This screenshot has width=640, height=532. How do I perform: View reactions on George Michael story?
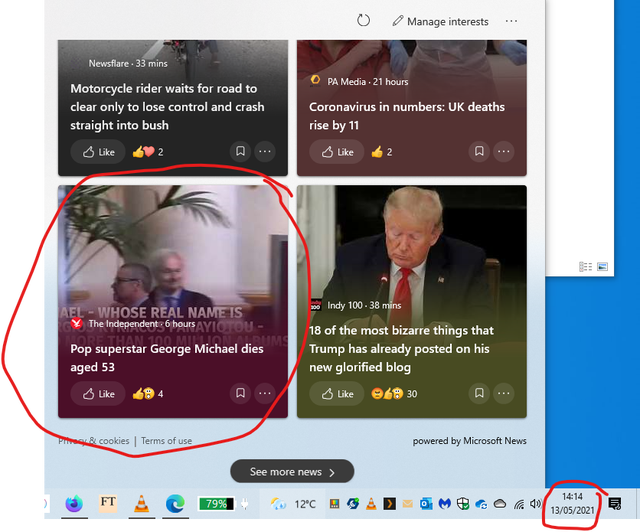click(148, 394)
